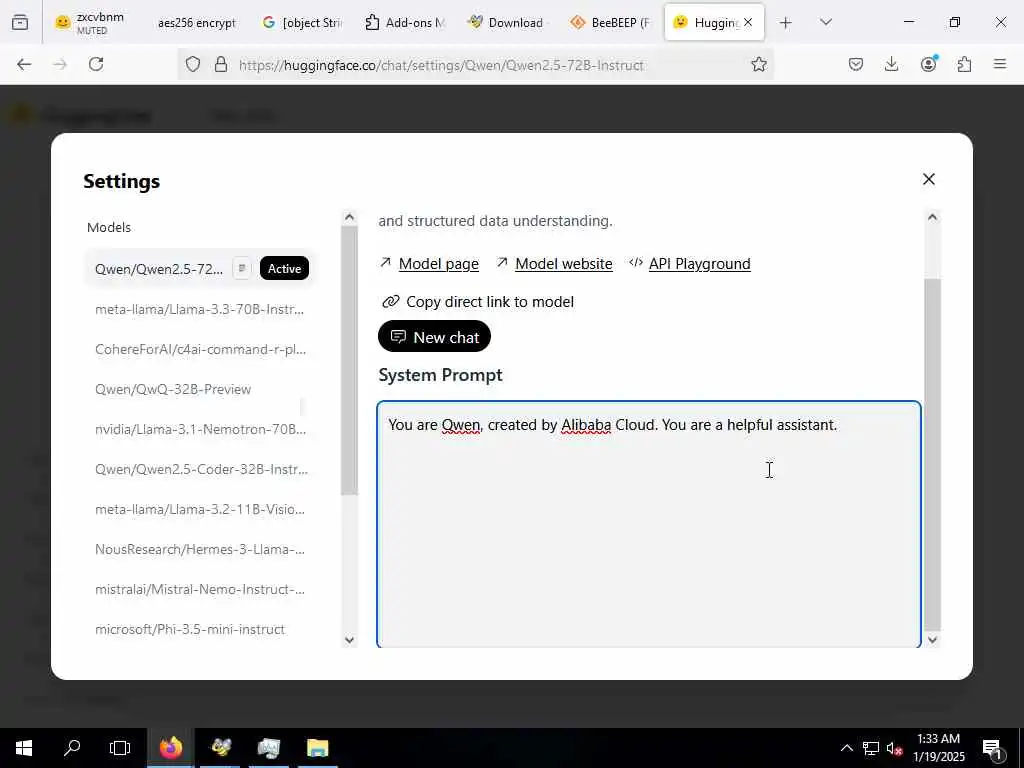Screen dimensions: 1024x768
Task: Open Firefox View icon in tab bar
Action: pos(20,22)
